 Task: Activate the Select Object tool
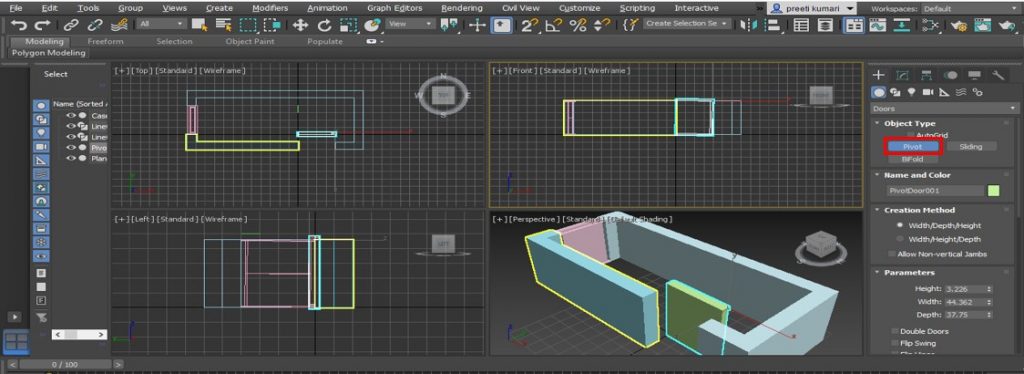click(x=200, y=25)
